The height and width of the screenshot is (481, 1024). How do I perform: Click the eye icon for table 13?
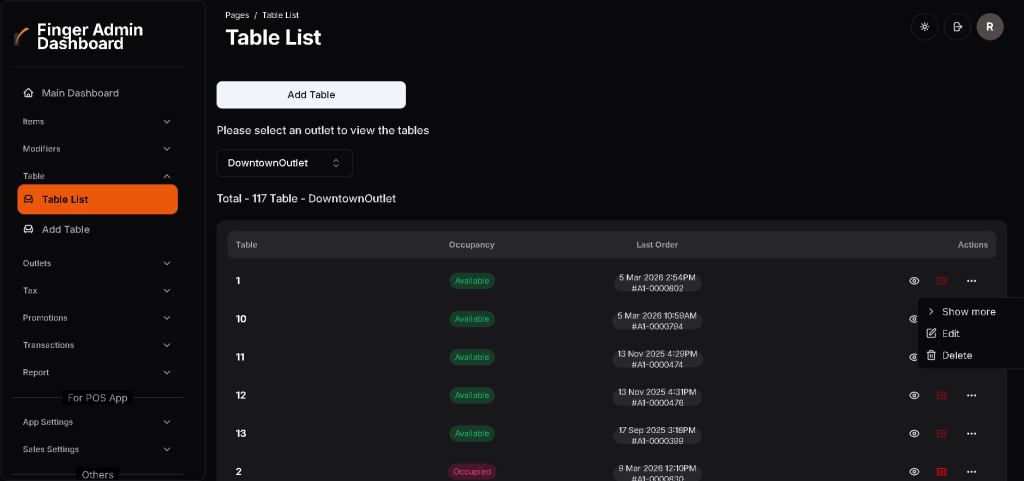click(914, 434)
